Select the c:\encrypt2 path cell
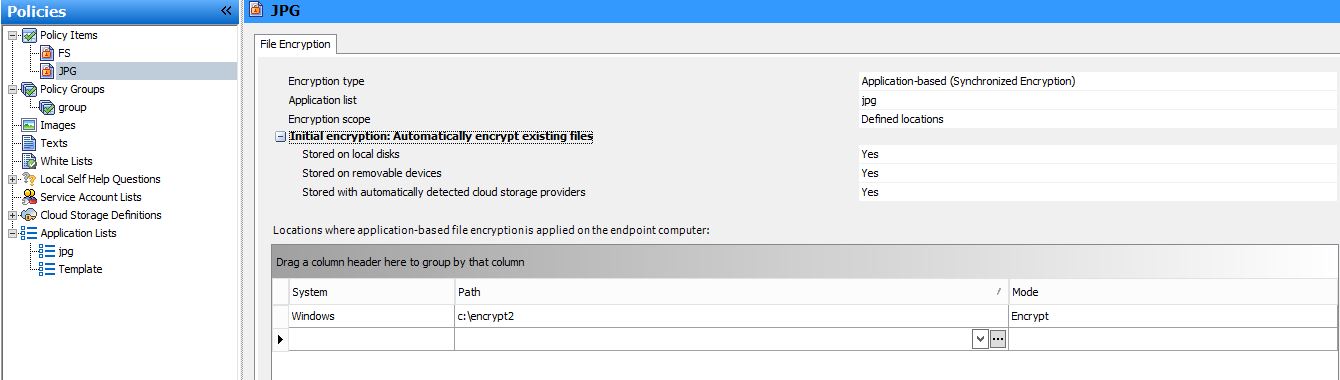The height and width of the screenshot is (380, 1340). [x=731, y=316]
